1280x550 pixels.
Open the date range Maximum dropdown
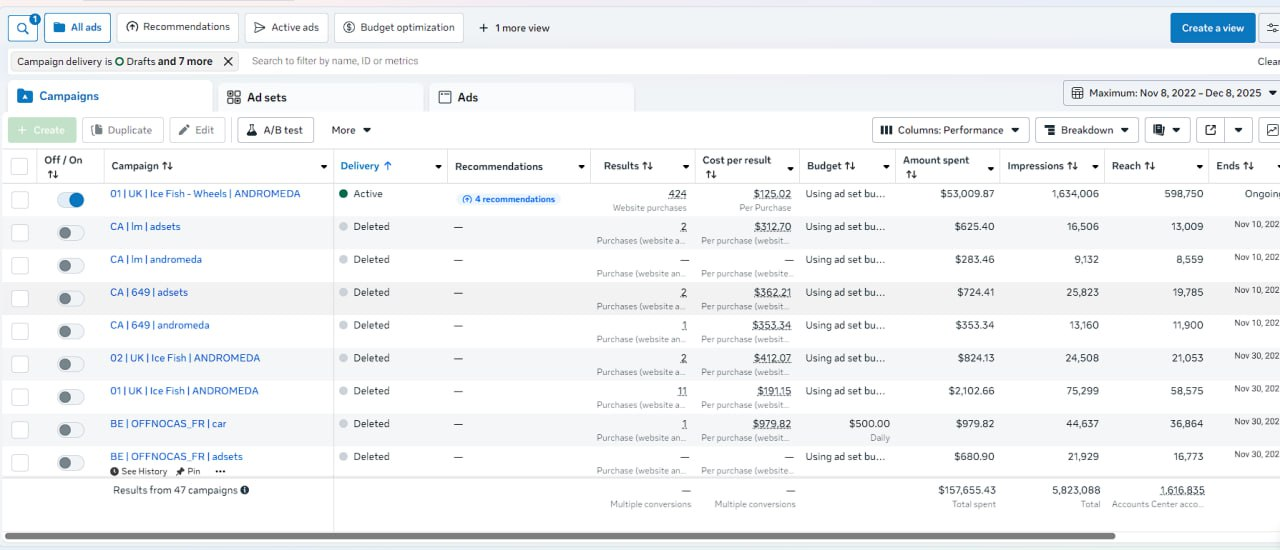pyautogui.click(x=1172, y=93)
